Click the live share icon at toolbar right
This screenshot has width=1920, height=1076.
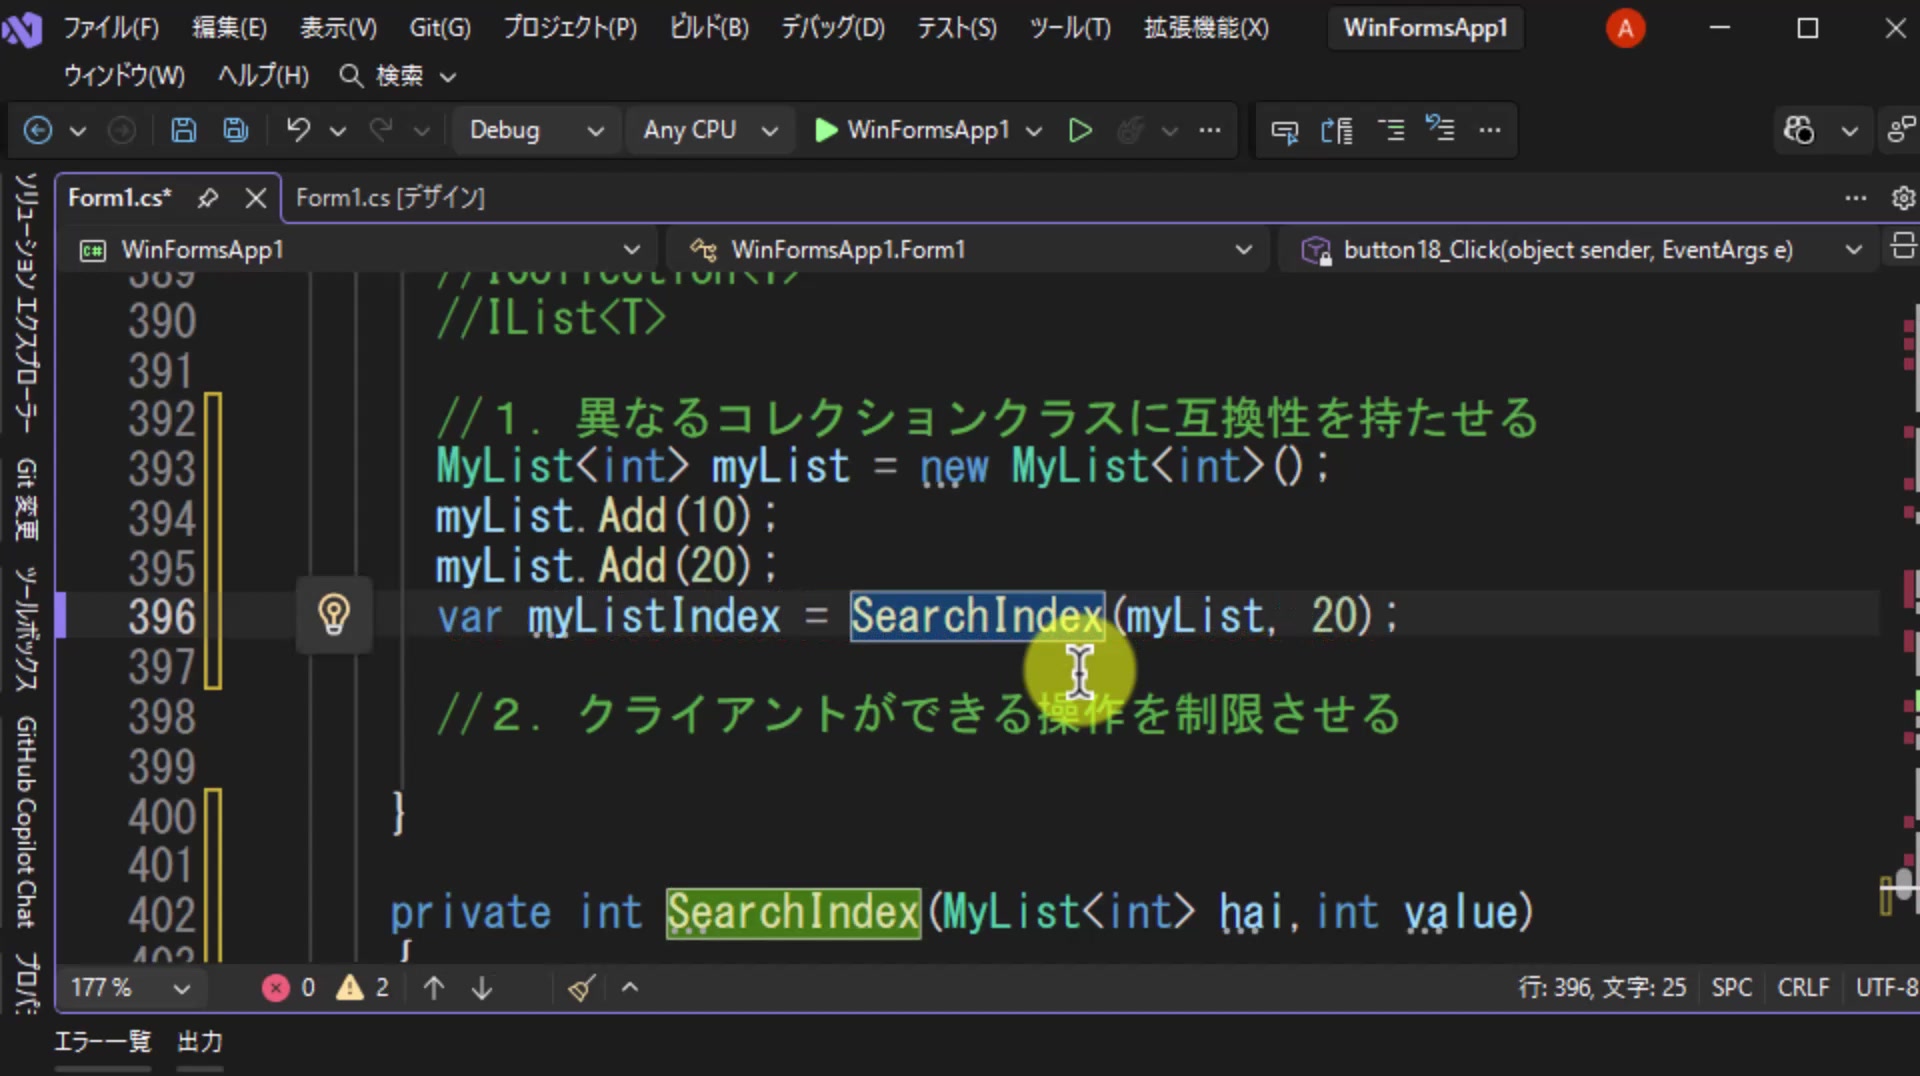pos(1902,130)
